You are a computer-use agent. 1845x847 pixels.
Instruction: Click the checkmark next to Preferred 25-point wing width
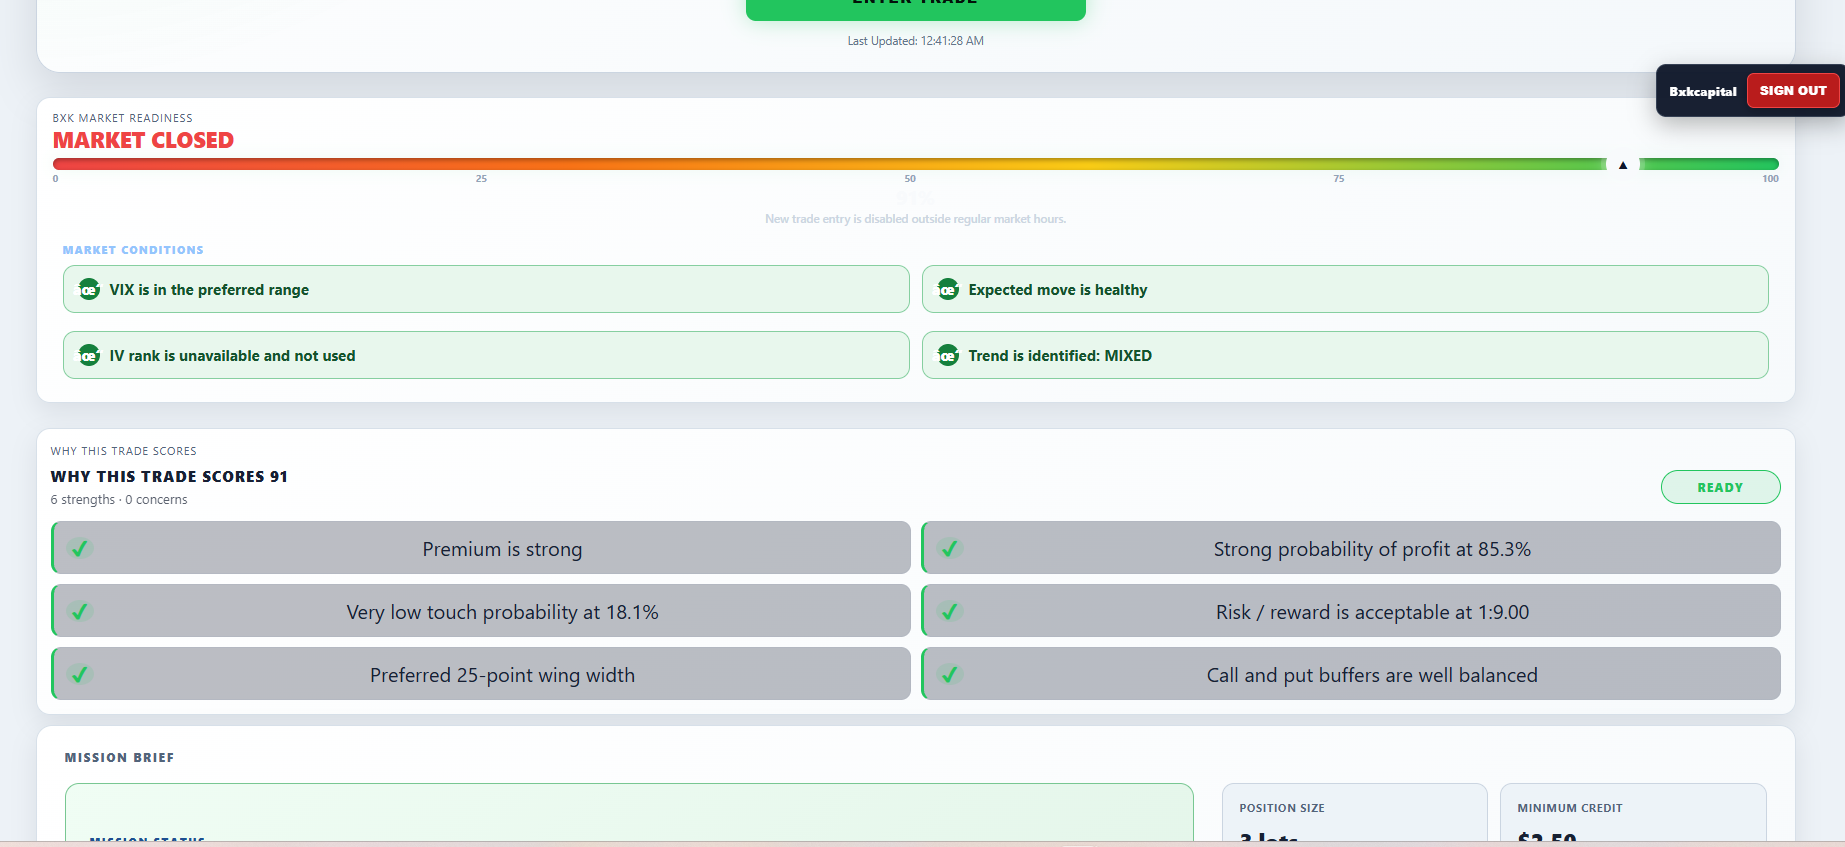click(80, 674)
